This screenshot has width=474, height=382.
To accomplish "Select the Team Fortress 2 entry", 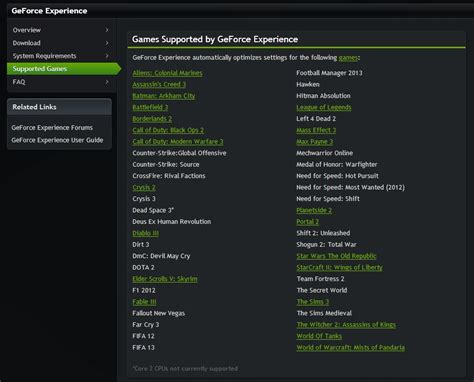I will [320, 279].
